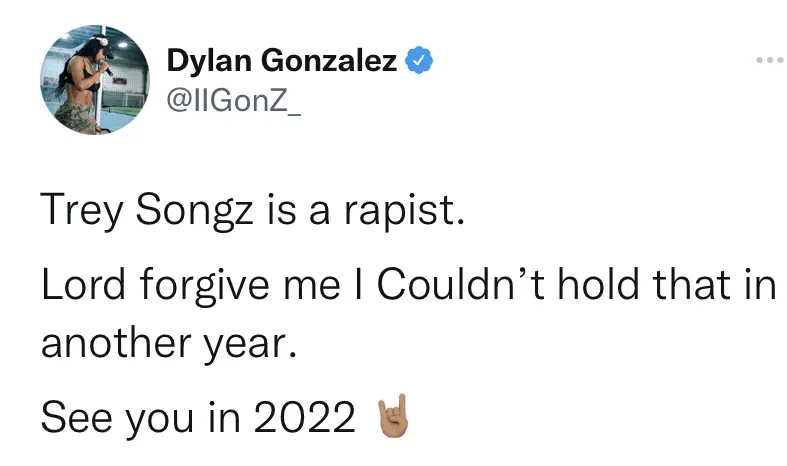
Task: Click the number "2022" in the tweet
Action: pyautogui.click(x=306, y=418)
